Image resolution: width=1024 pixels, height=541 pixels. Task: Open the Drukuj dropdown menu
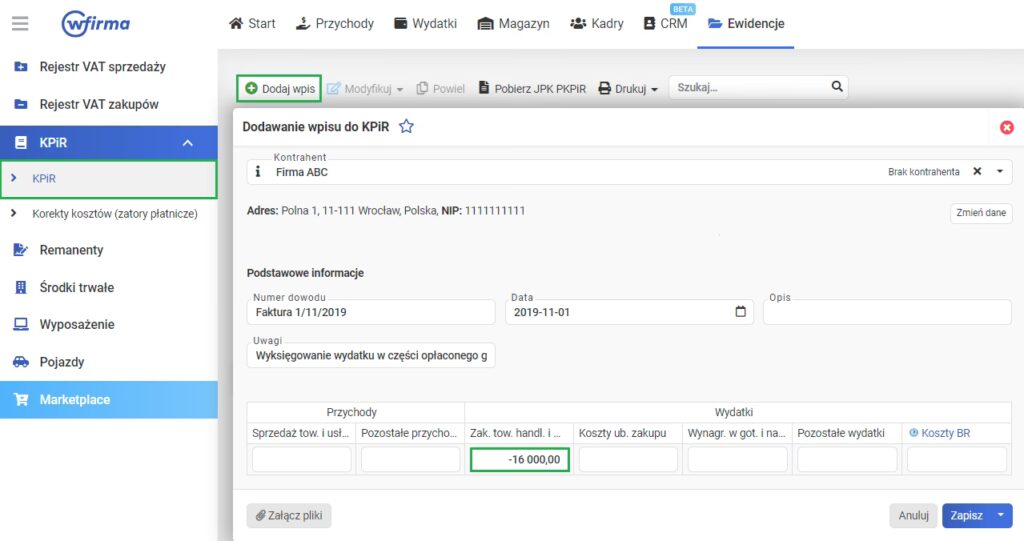tap(628, 88)
